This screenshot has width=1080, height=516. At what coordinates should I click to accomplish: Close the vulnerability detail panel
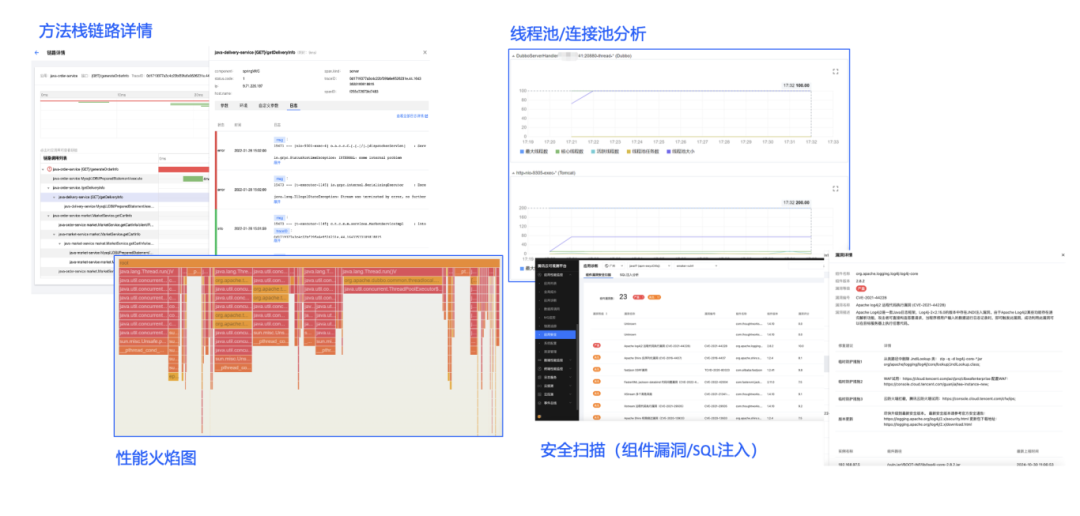coord(1061,255)
